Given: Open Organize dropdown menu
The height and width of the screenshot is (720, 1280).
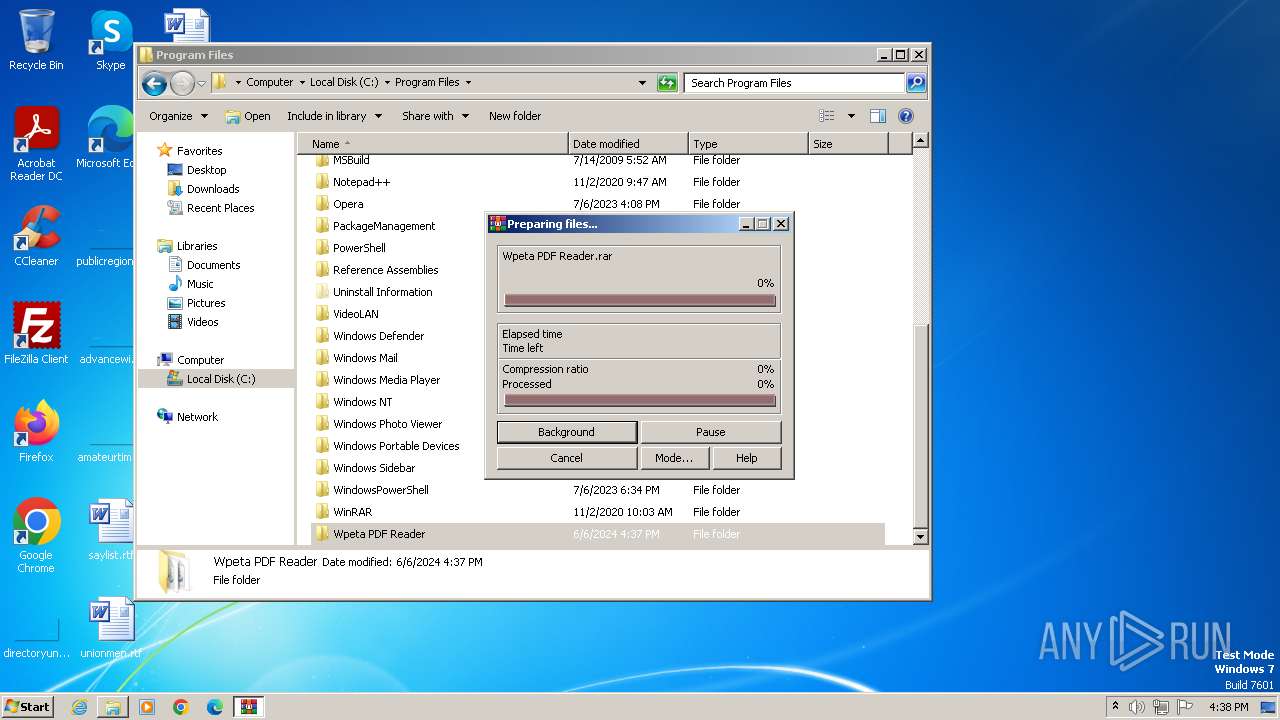Looking at the screenshot, I should pos(178,116).
